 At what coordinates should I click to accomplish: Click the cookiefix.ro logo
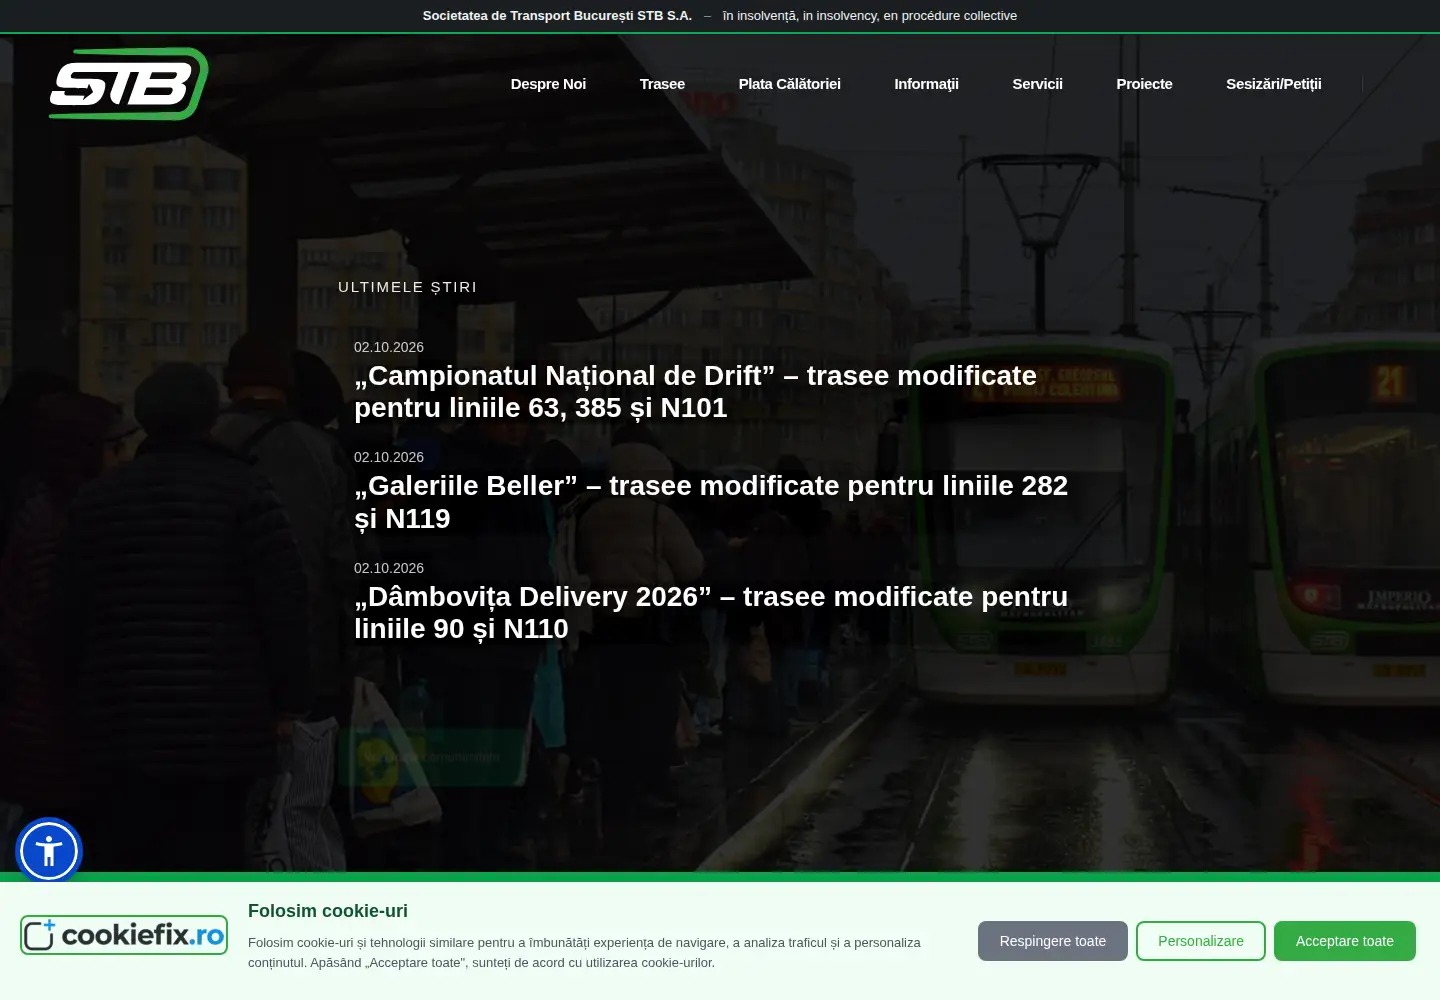124,935
